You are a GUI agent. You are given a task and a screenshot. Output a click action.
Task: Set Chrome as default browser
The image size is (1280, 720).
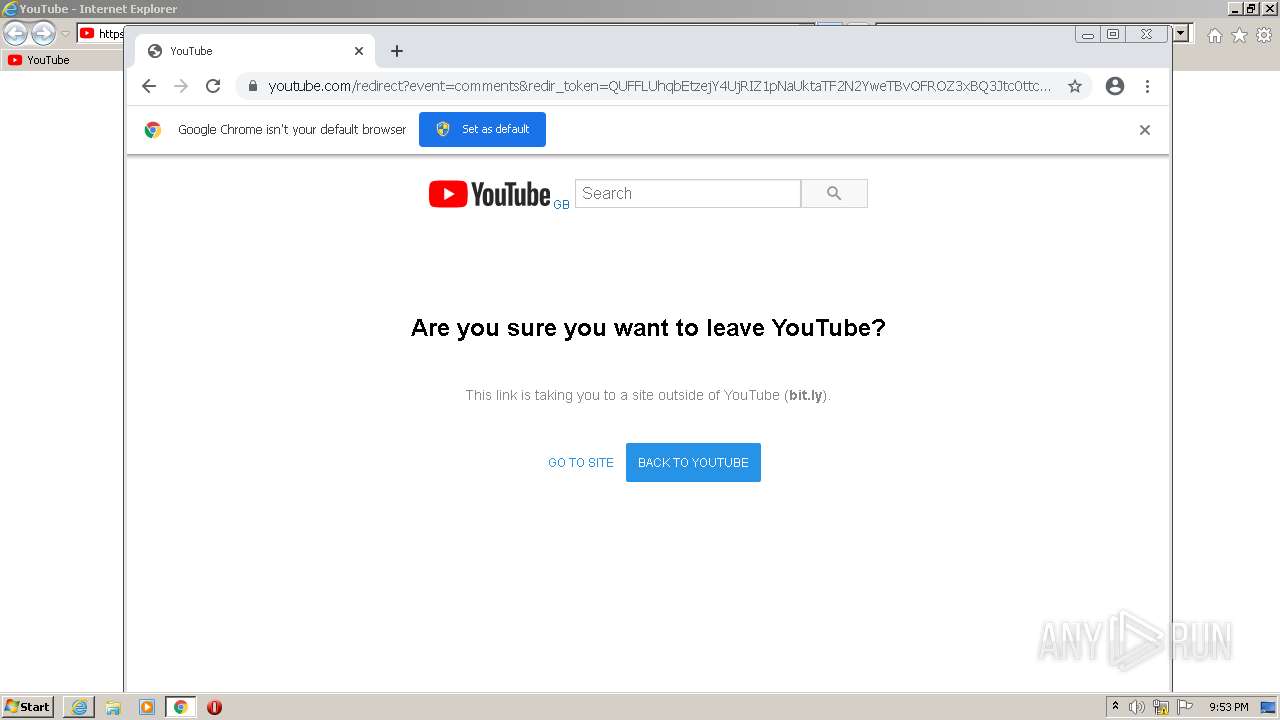pos(482,129)
